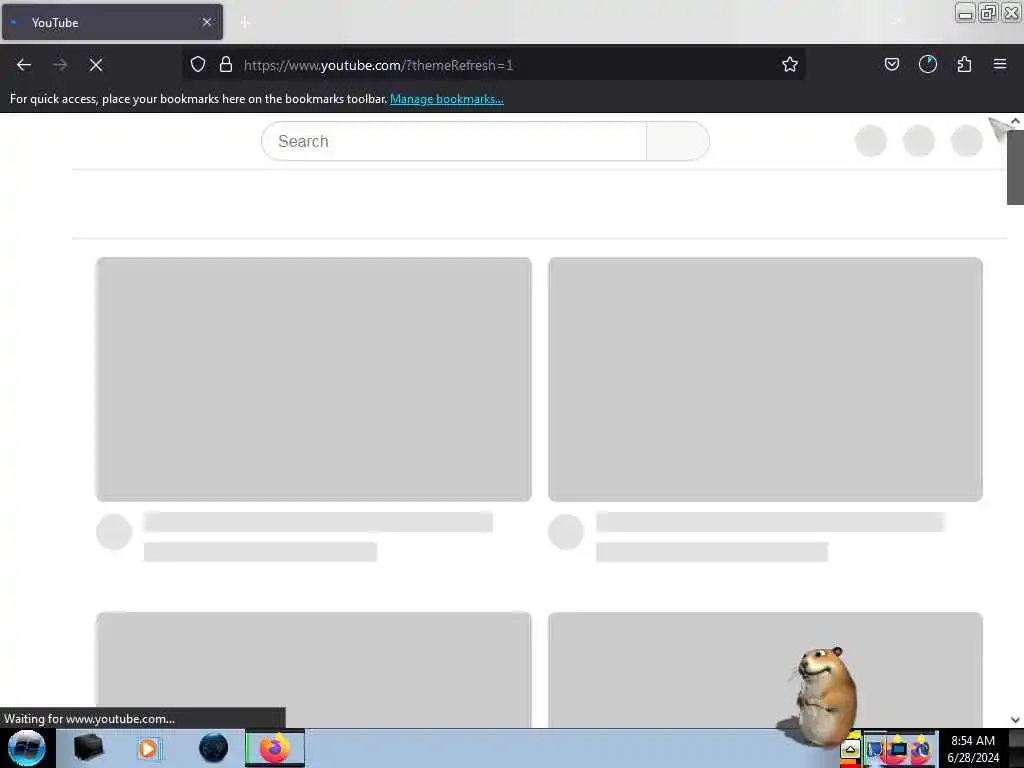
Task: Click the search submit button beside Search
Action: [x=677, y=141]
